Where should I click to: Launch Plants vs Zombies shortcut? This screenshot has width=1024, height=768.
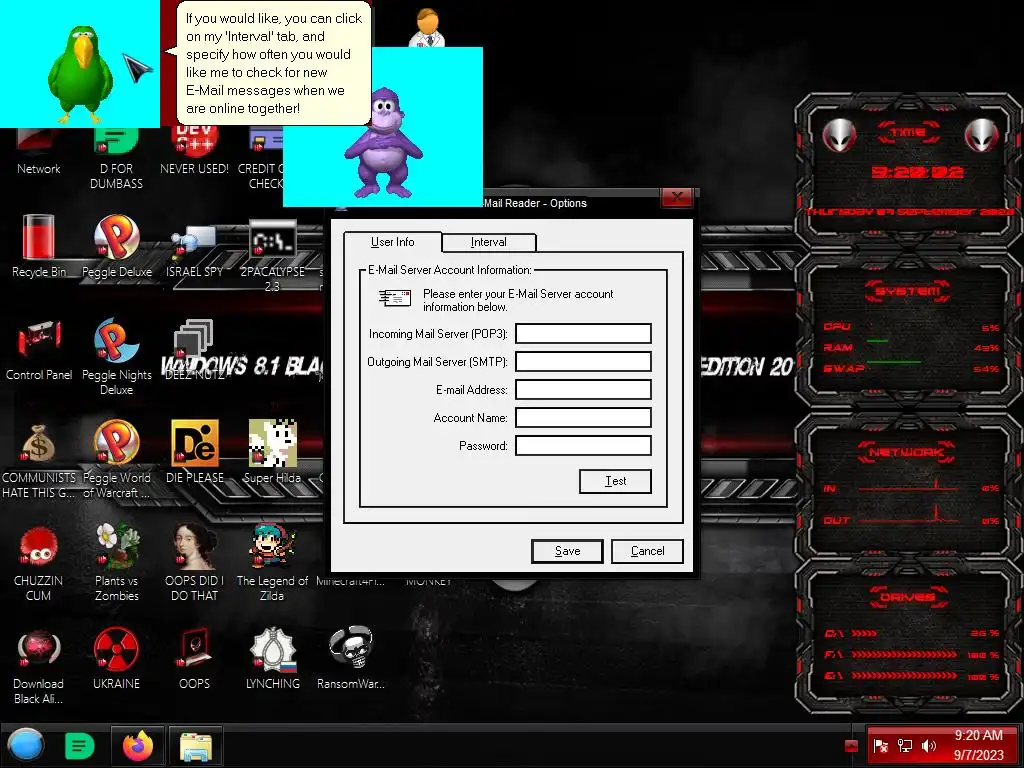coord(117,562)
